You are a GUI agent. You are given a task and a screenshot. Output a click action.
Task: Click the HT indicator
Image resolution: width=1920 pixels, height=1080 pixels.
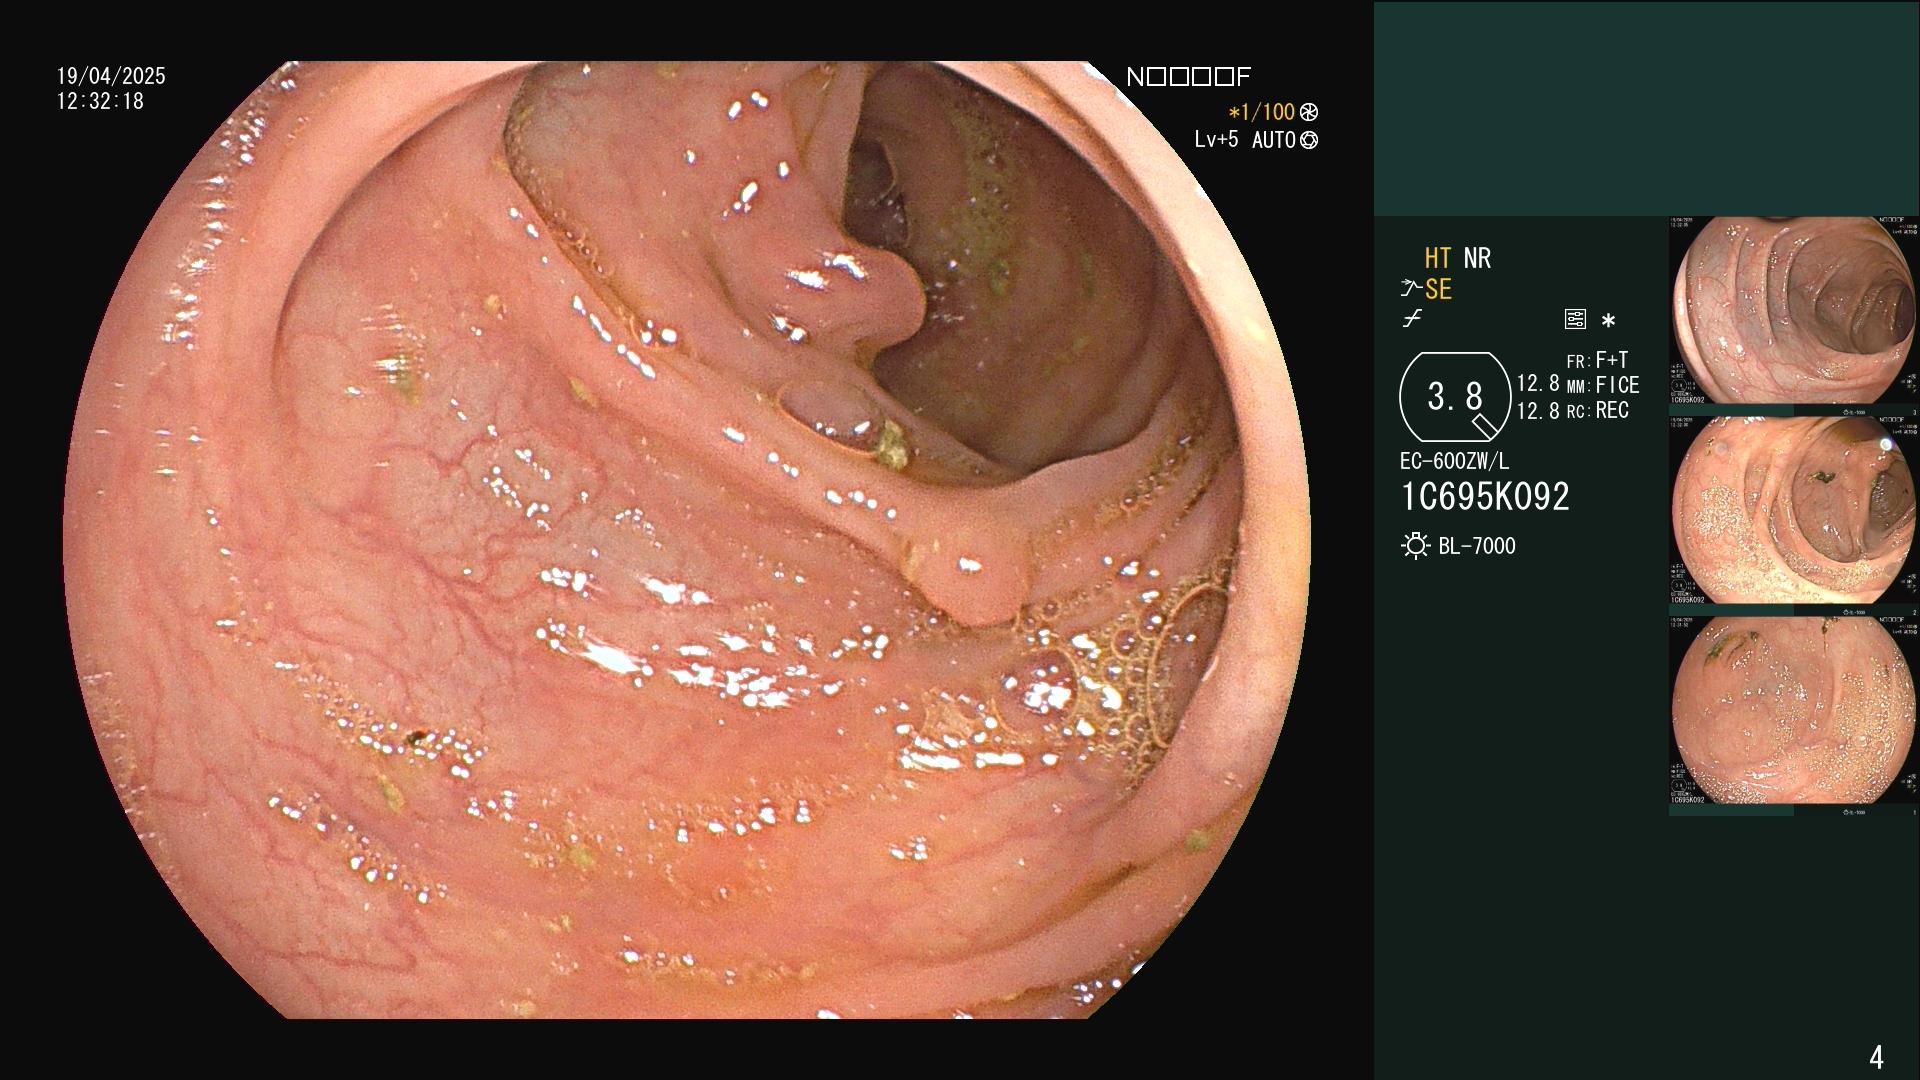click(x=1438, y=258)
